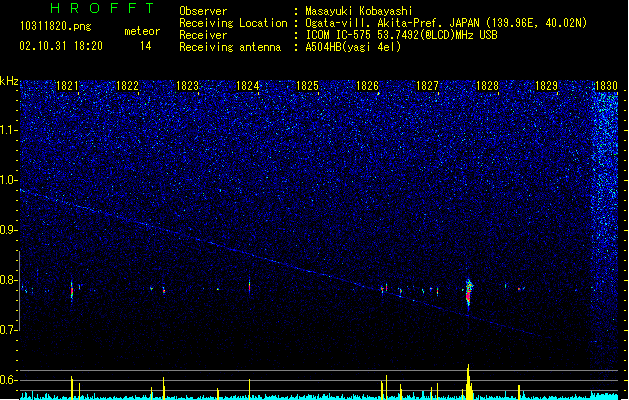The image size is (629, 400).
Task: Click the 1828 time axis marker
Action: [x=487, y=86]
